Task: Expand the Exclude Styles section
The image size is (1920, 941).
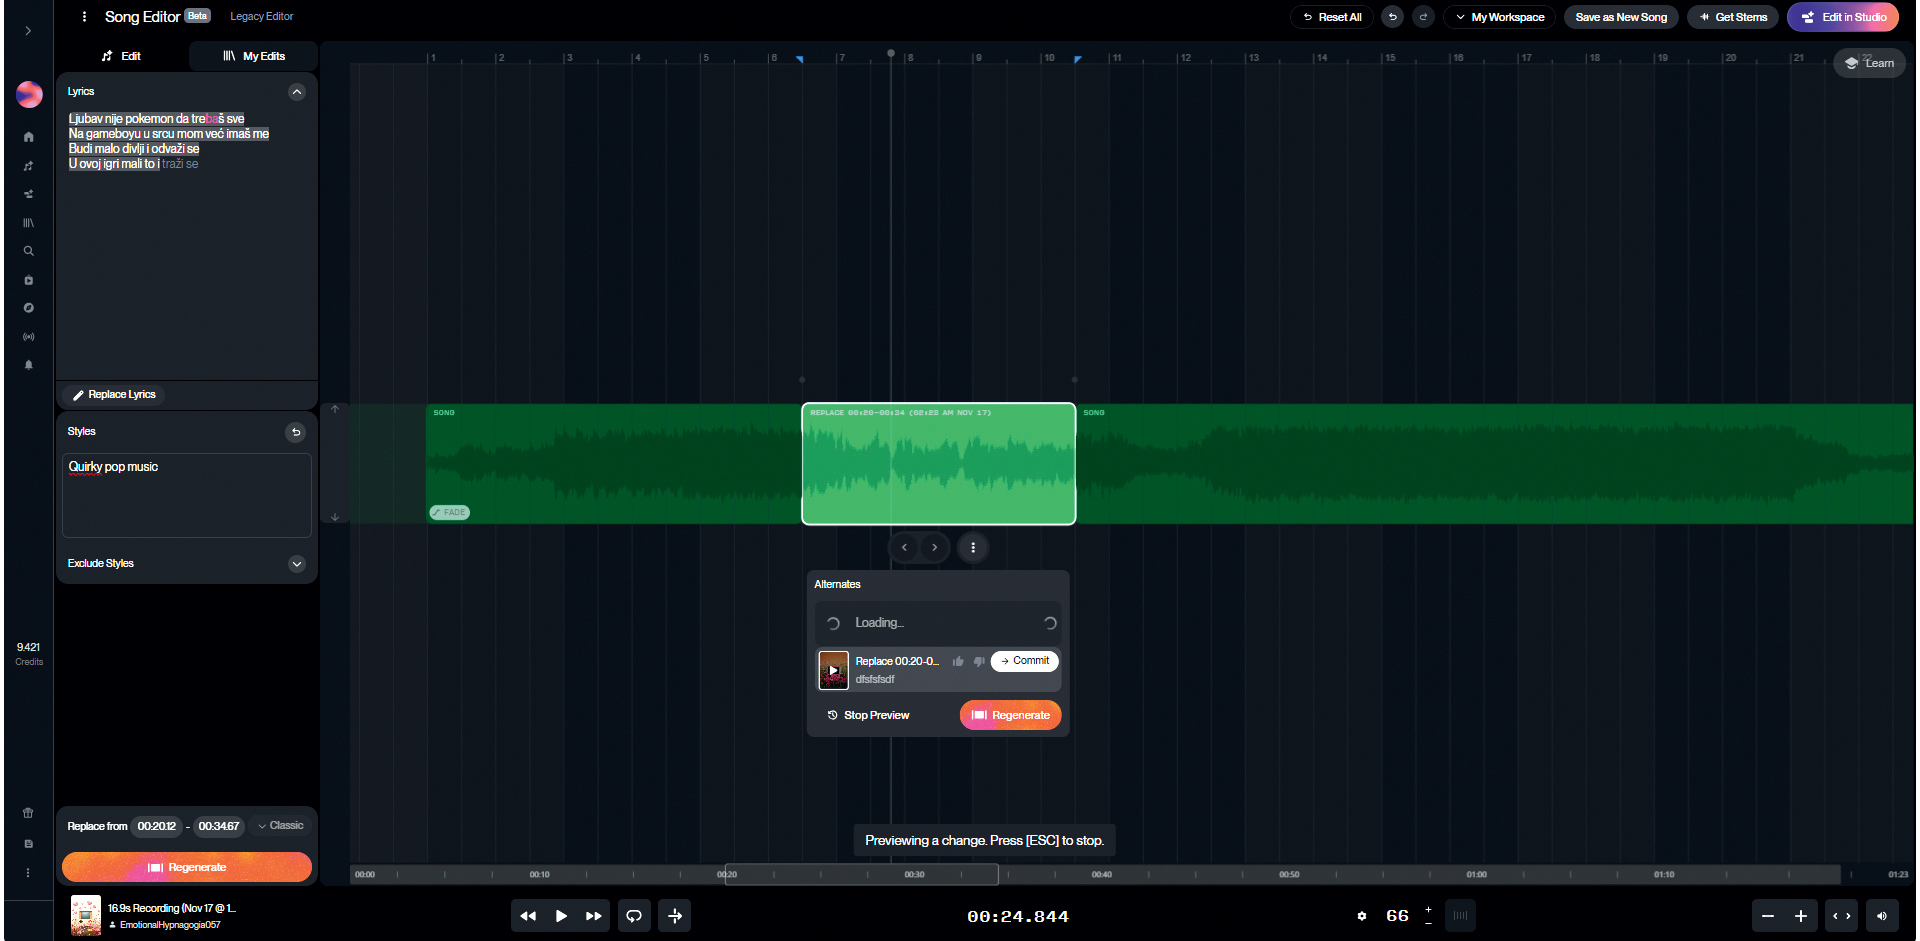Action: (x=297, y=564)
